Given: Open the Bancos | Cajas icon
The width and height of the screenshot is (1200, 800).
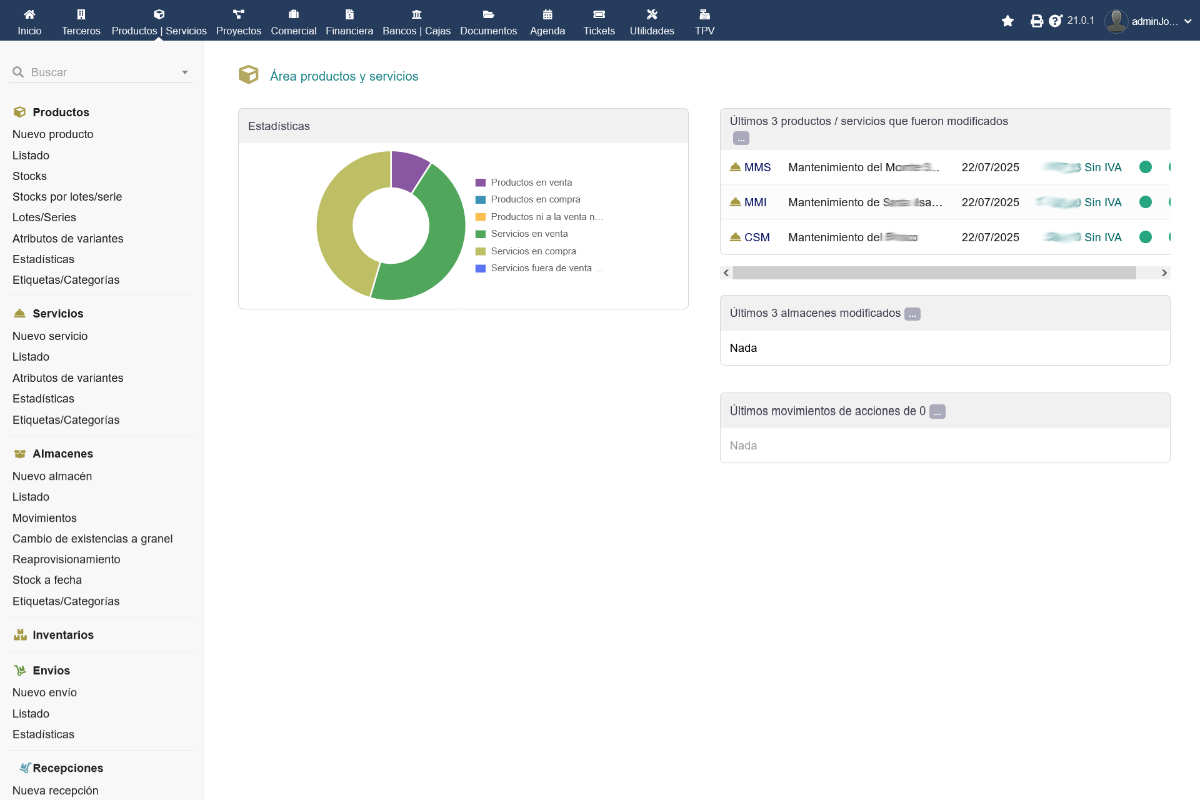Looking at the screenshot, I should [416, 15].
